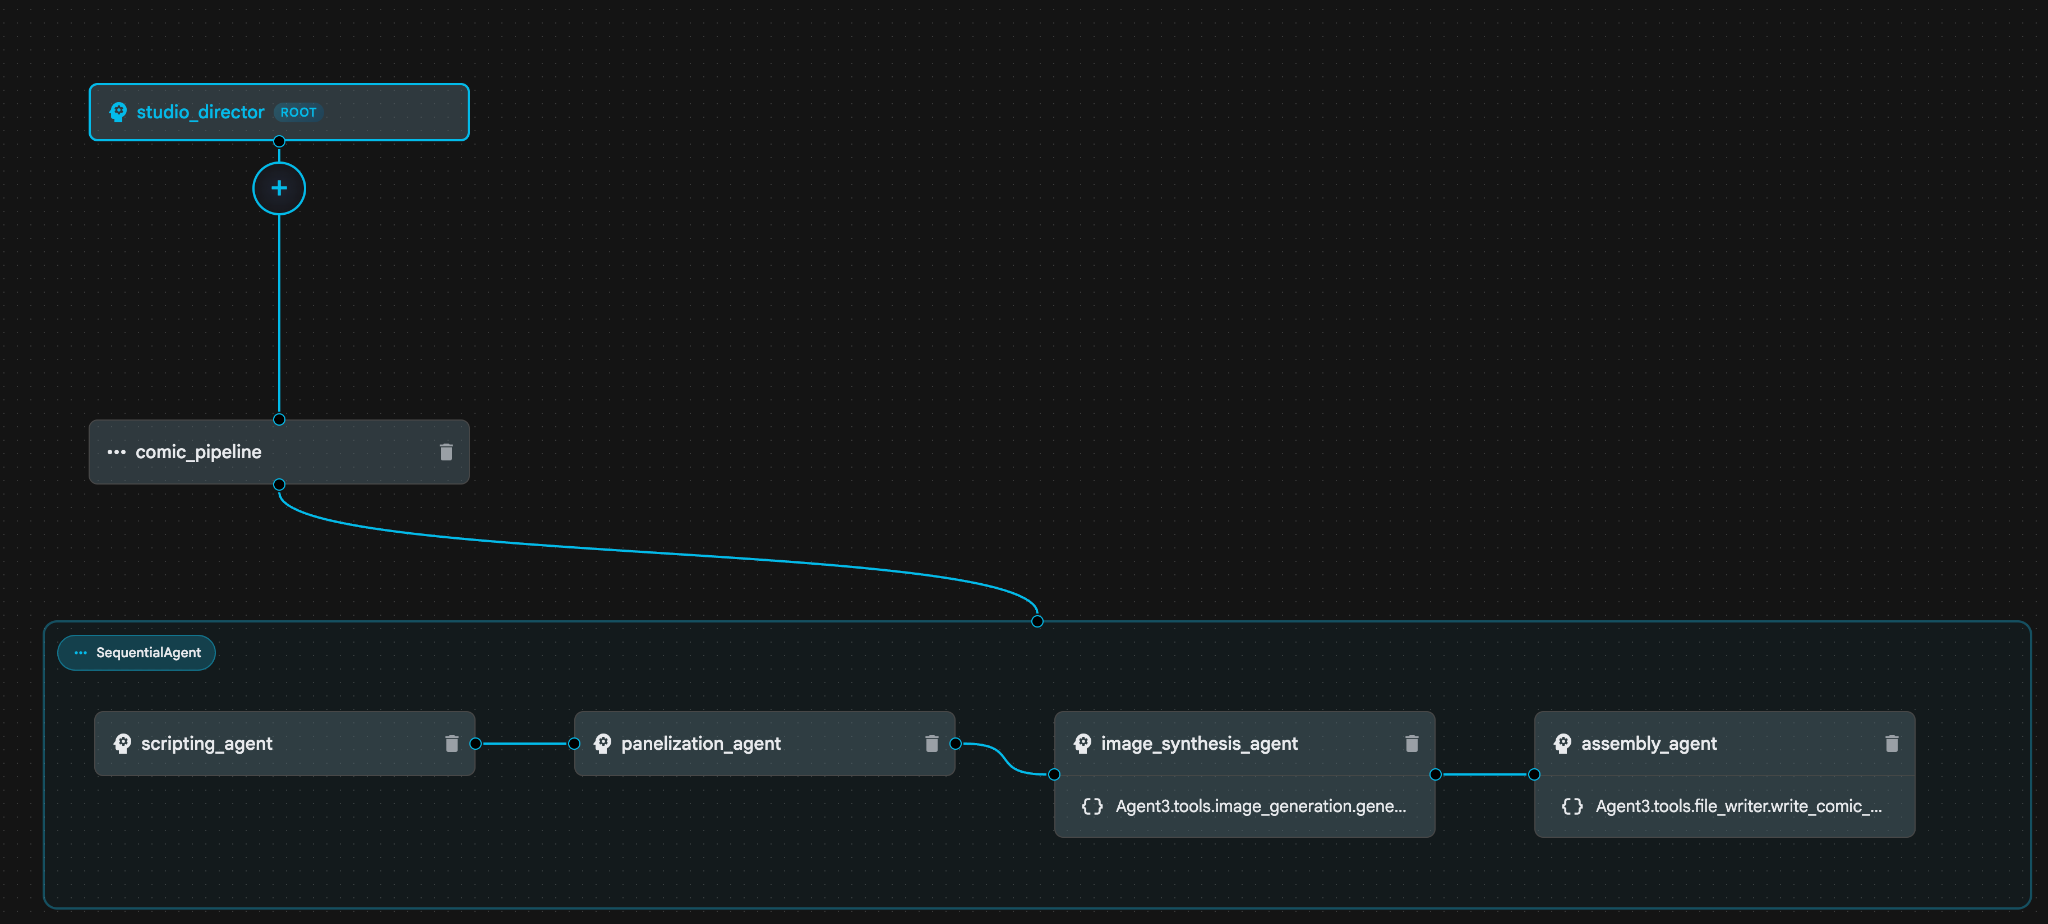Click the studio_director agent head icon
Viewport: 2048px width, 924px height.
pos(118,112)
